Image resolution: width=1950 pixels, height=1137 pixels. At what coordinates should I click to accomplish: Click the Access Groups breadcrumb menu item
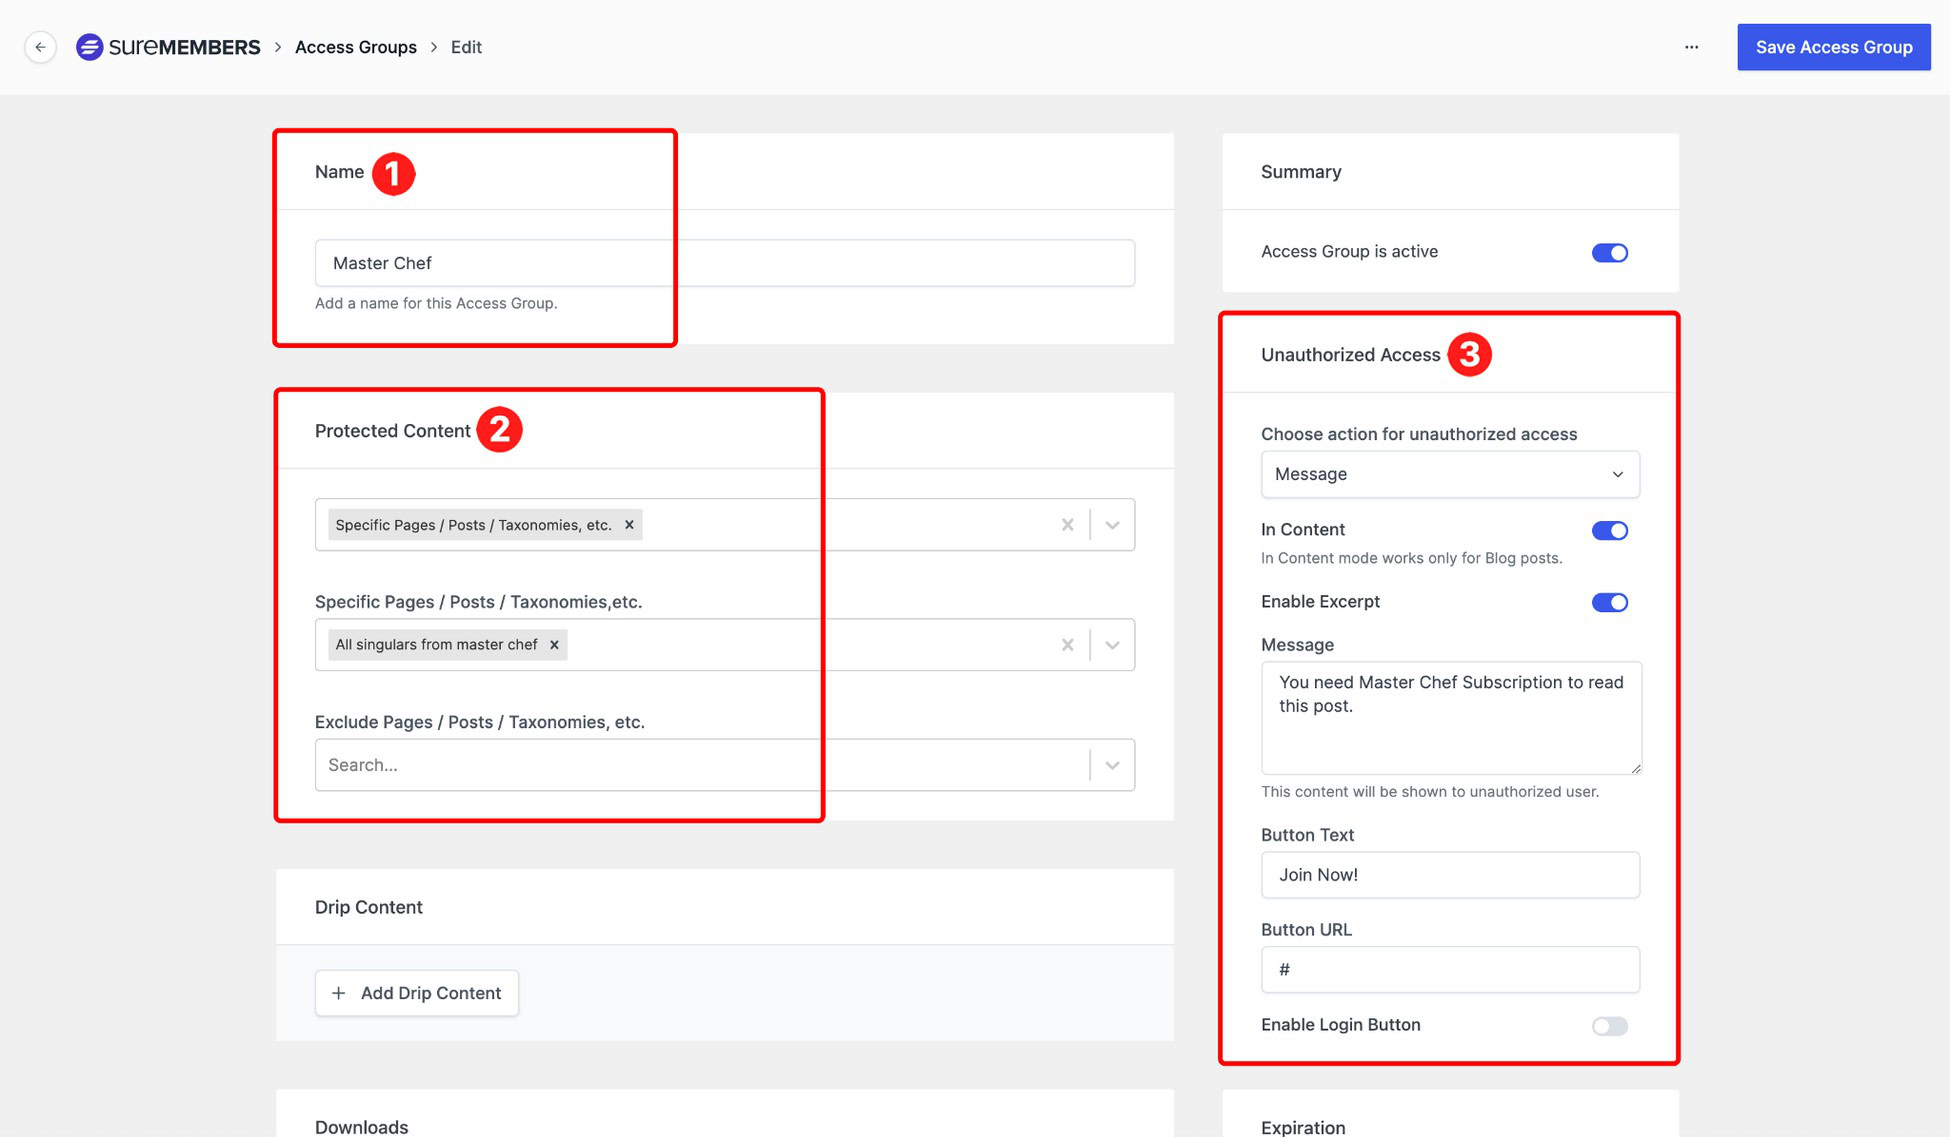coord(356,46)
